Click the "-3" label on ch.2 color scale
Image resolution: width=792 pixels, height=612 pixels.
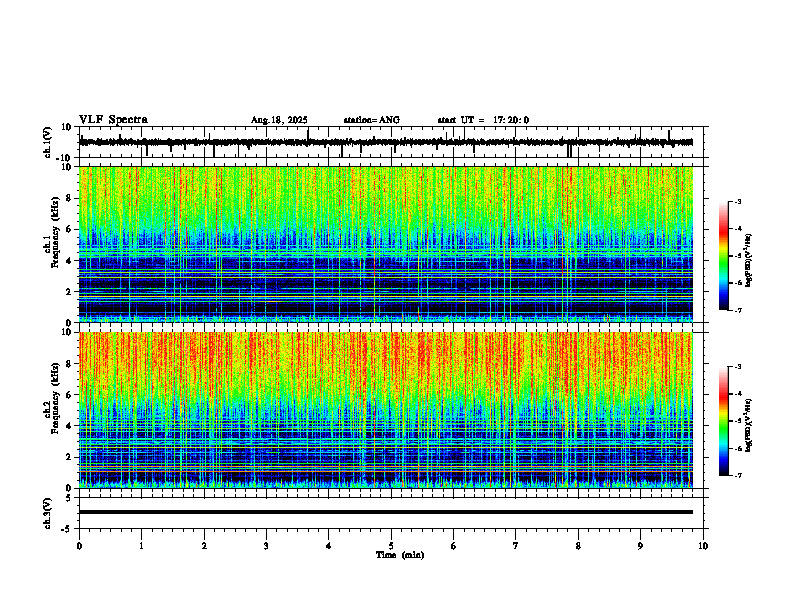pos(738,367)
